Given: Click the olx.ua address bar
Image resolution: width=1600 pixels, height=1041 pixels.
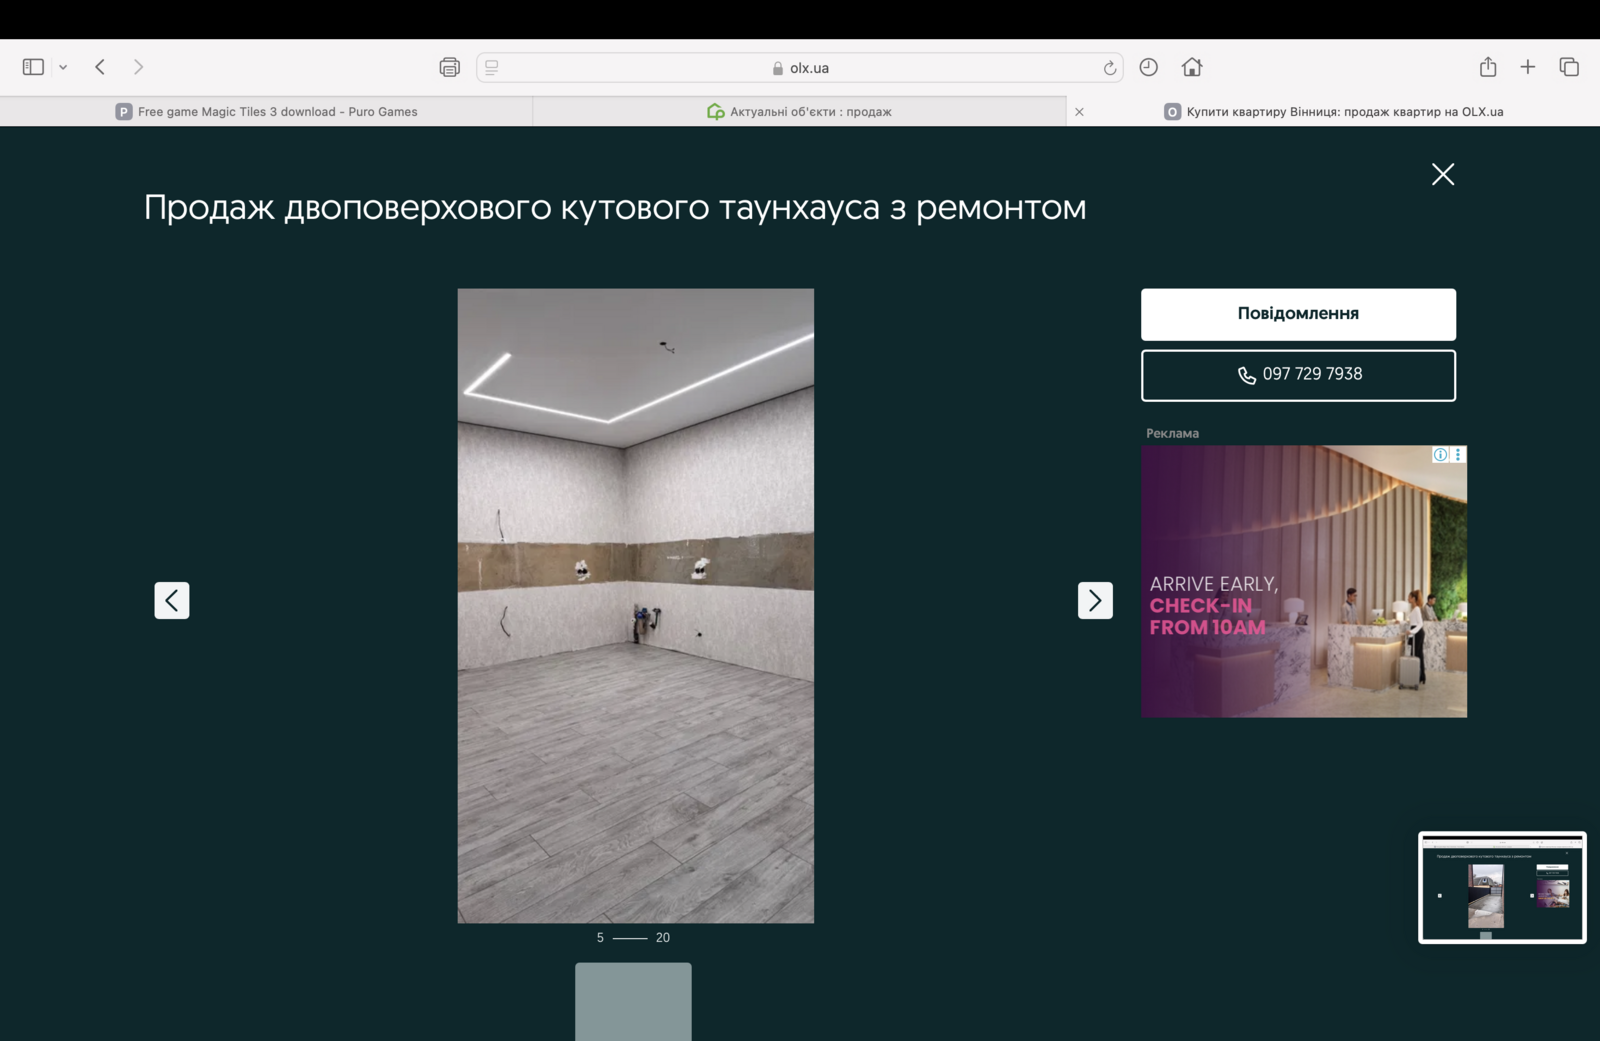Looking at the screenshot, I should pyautogui.click(x=800, y=68).
